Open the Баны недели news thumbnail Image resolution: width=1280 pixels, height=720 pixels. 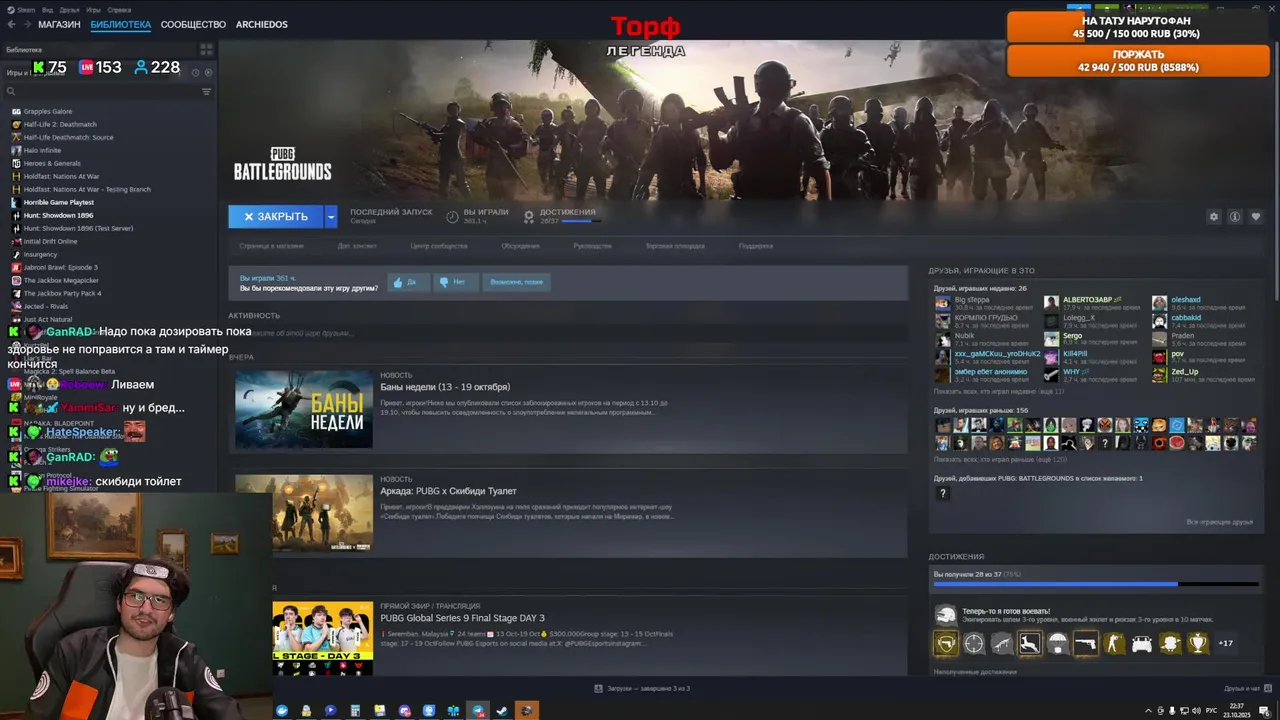pos(304,409)
